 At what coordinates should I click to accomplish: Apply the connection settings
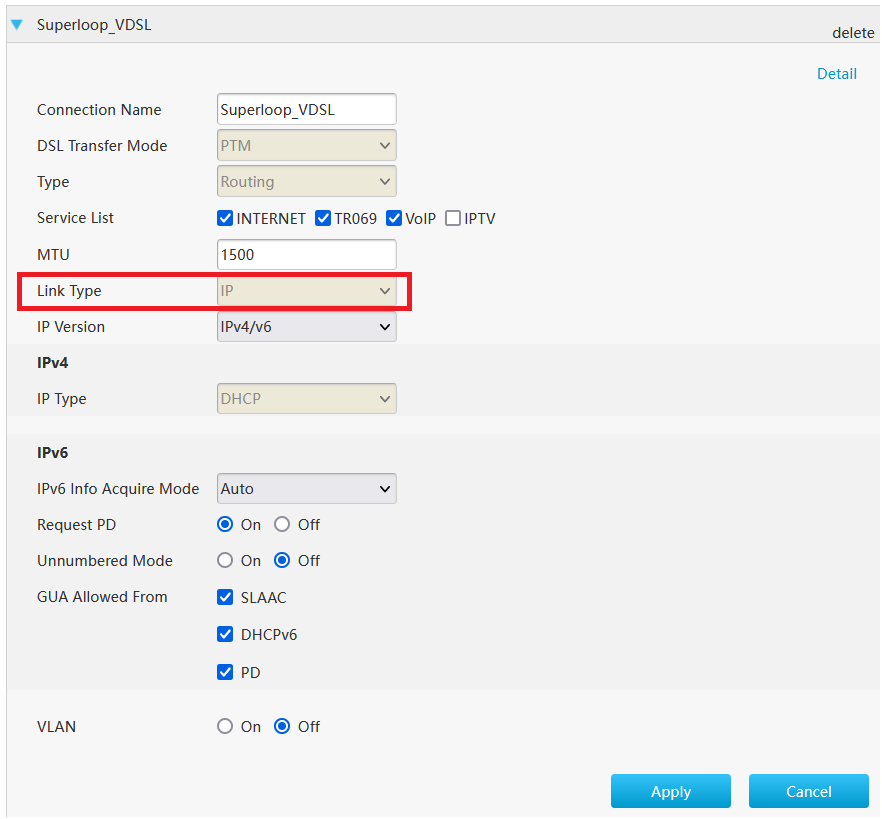pyautogui.click(x=670, y=790)
